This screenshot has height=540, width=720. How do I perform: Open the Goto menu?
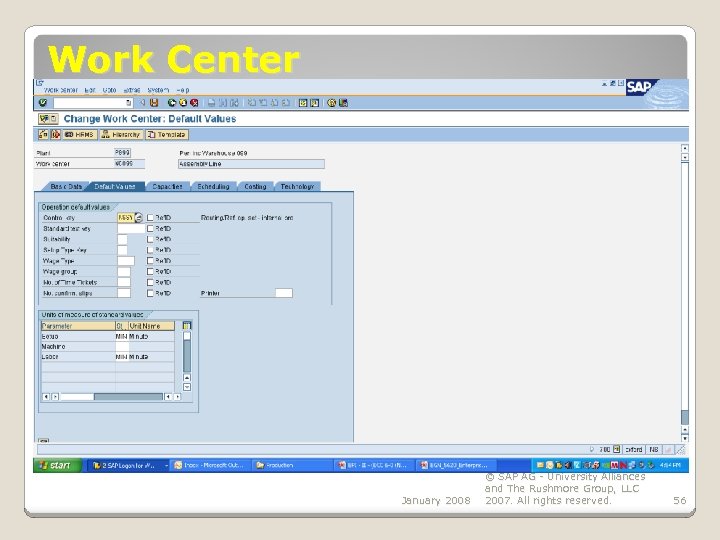[x=109, y=90]
